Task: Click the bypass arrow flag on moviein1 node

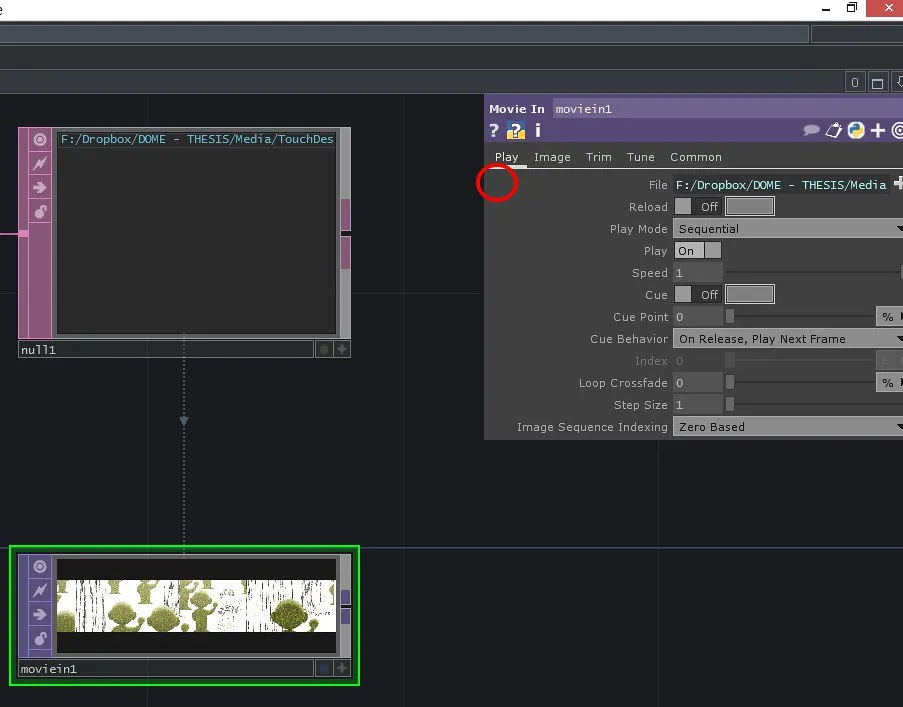Action: (x=40, y=614)
